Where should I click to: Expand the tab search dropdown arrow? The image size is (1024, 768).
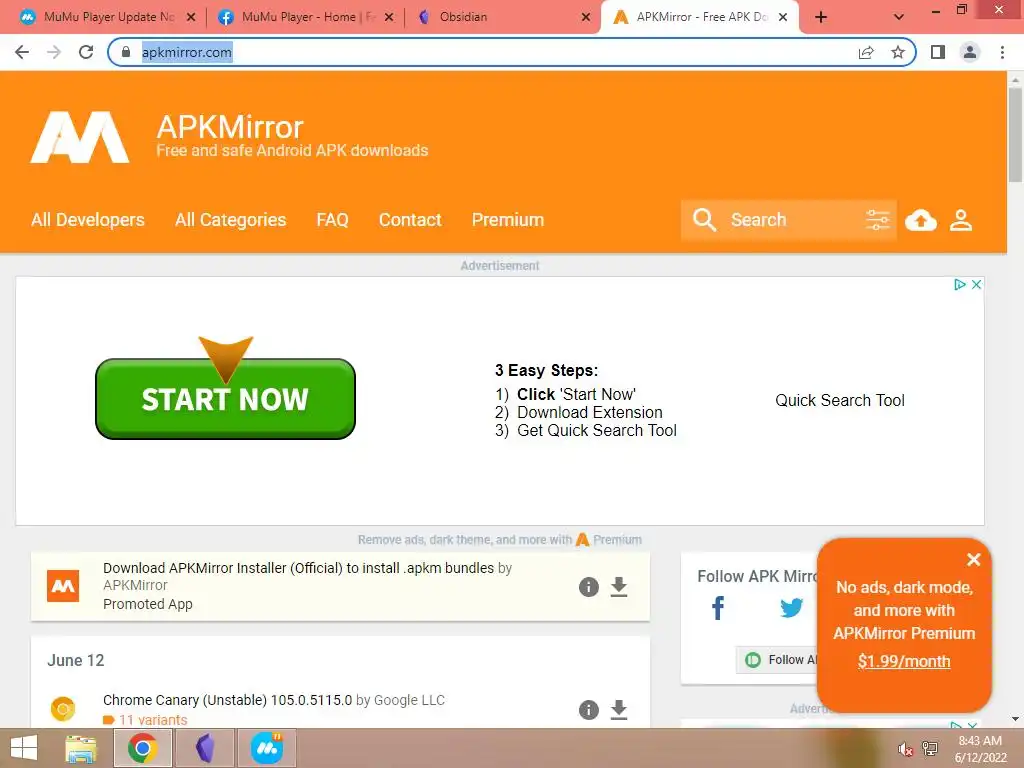[x=899, y=18]
